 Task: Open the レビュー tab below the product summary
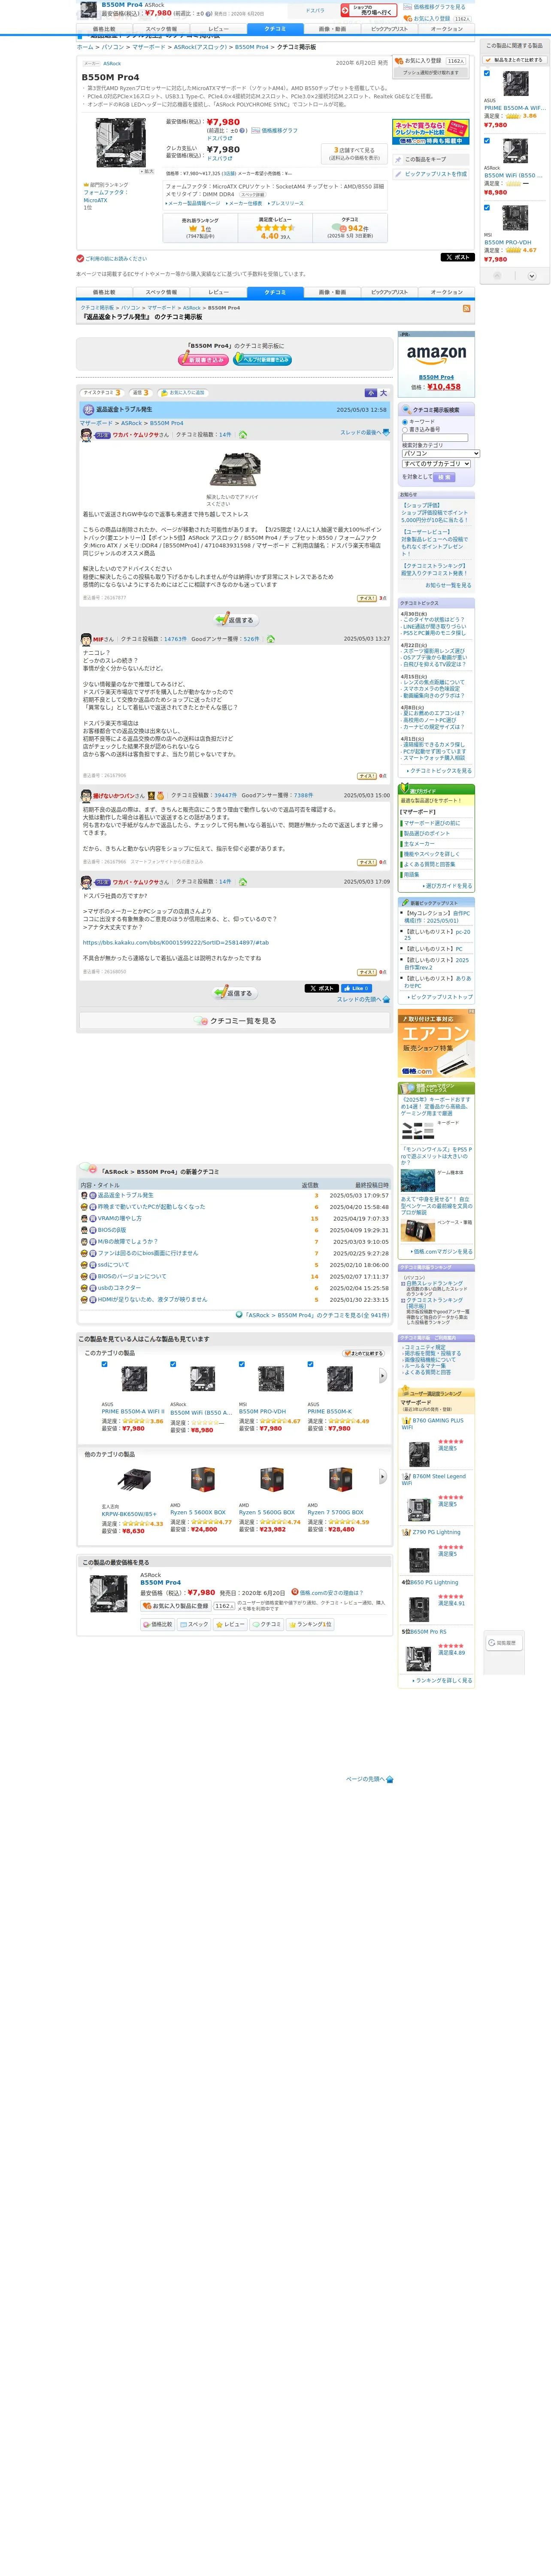pos(218,293)
